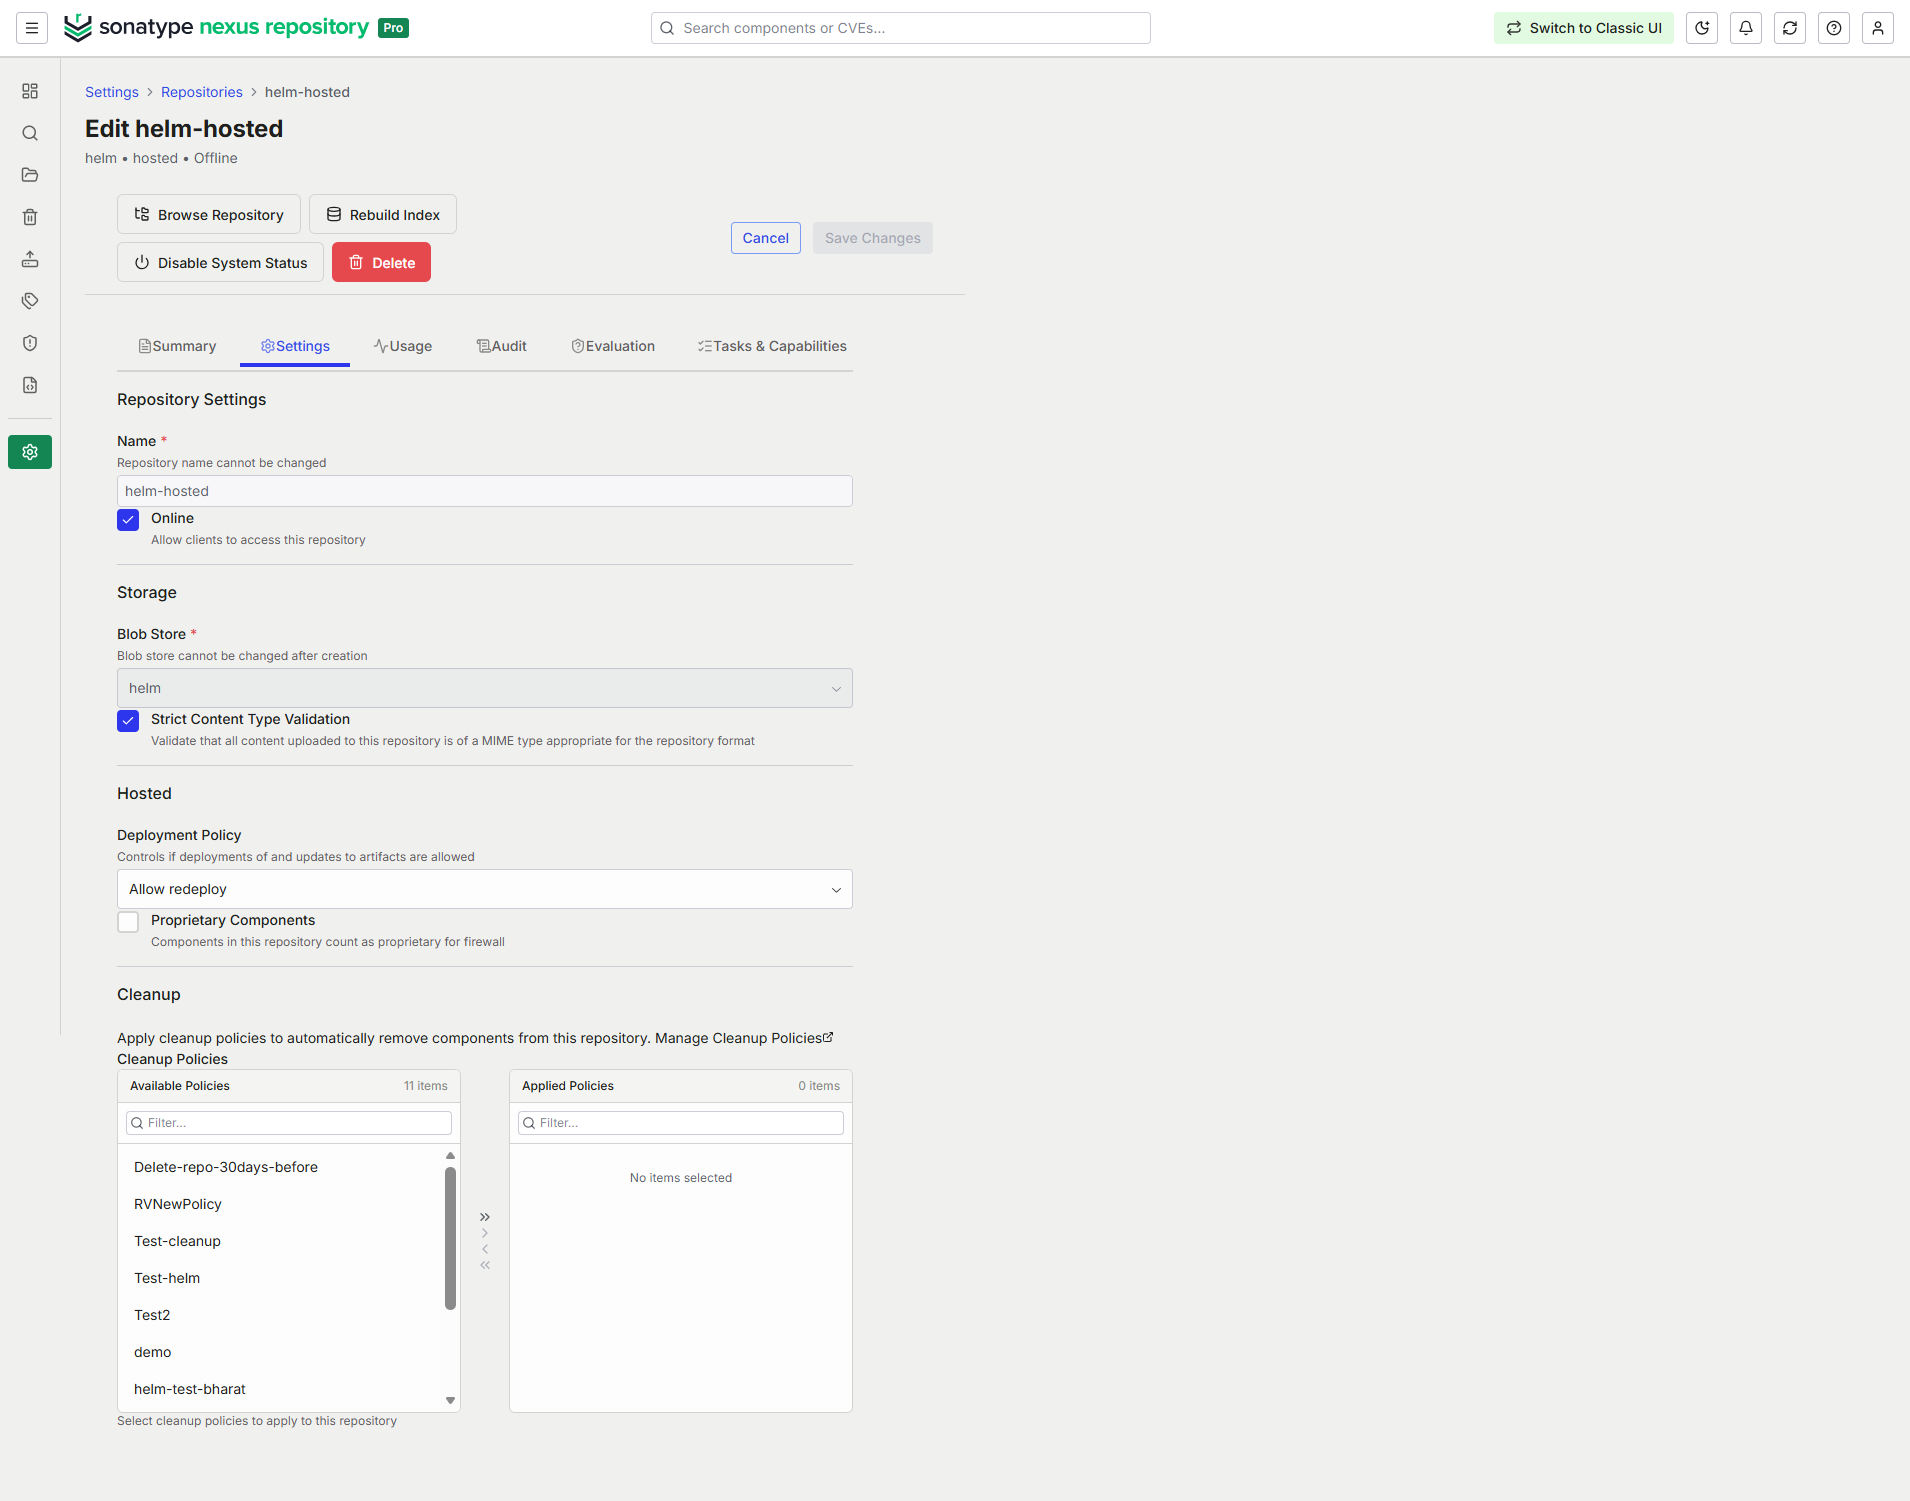1910x1501 pixels.
Task: Switch to Classic UI
Action: click(1584, 28)
